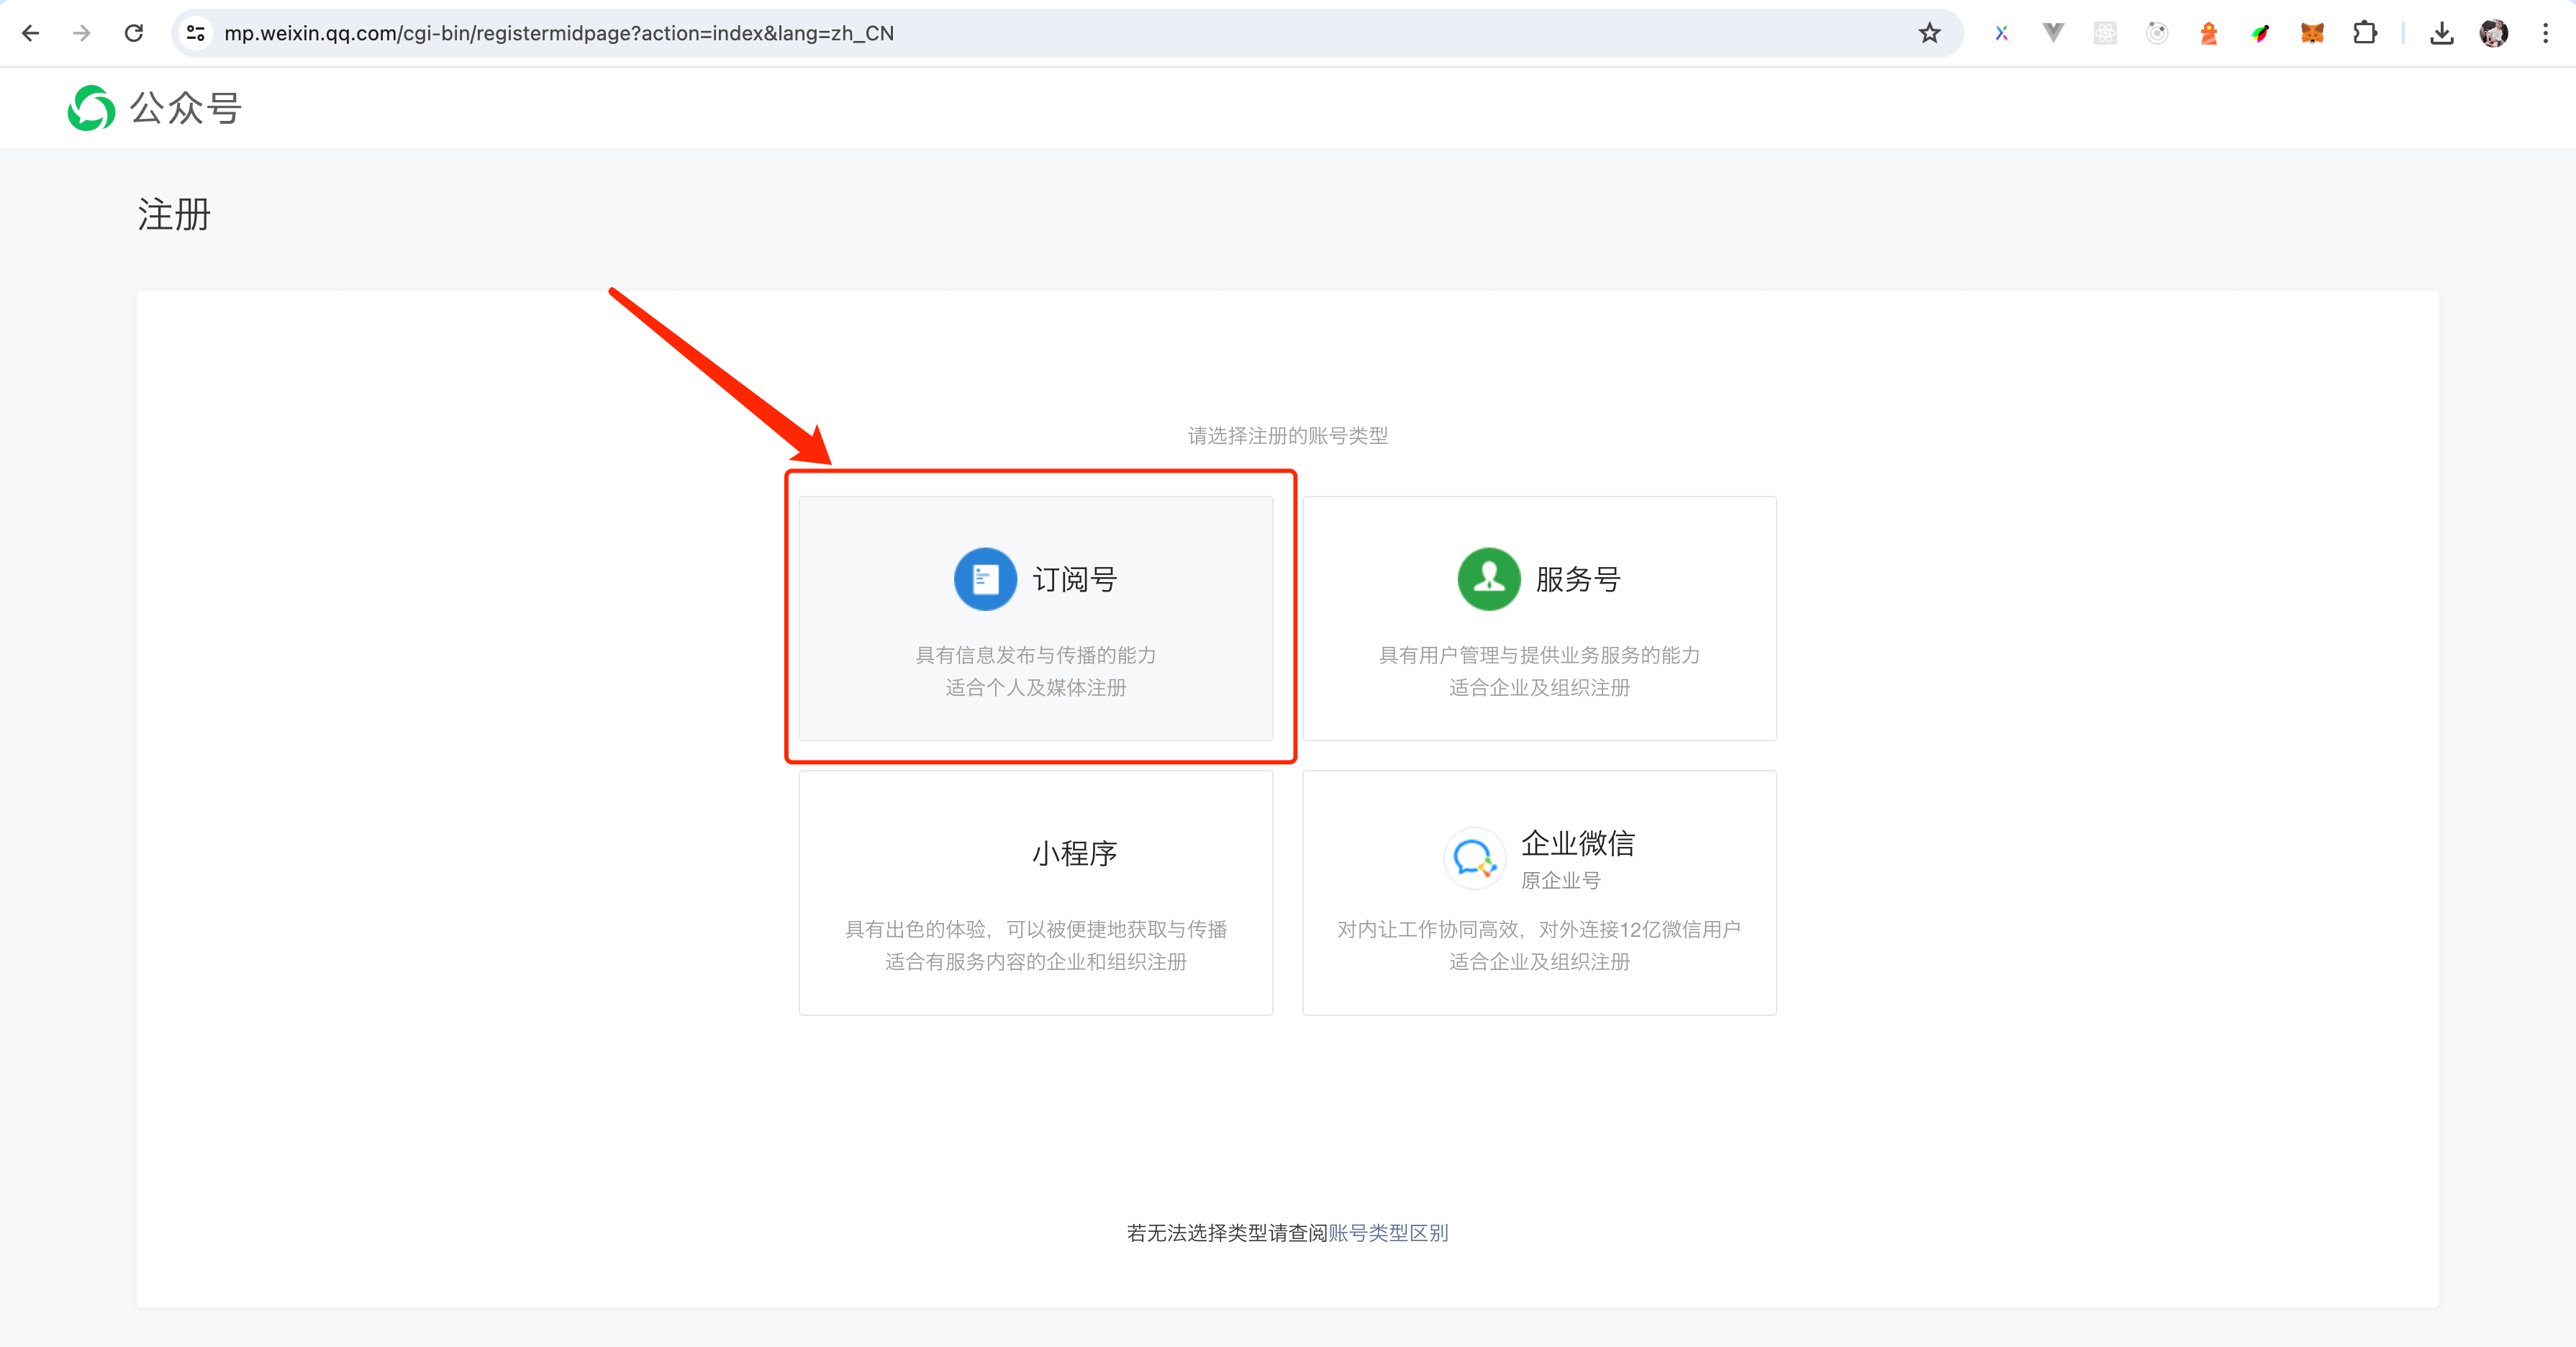This screenshot has height=1347, width=2576.
Task: Open the Lighthouse extension icon
Action: pyautogui.click(x=2208, y=33)
